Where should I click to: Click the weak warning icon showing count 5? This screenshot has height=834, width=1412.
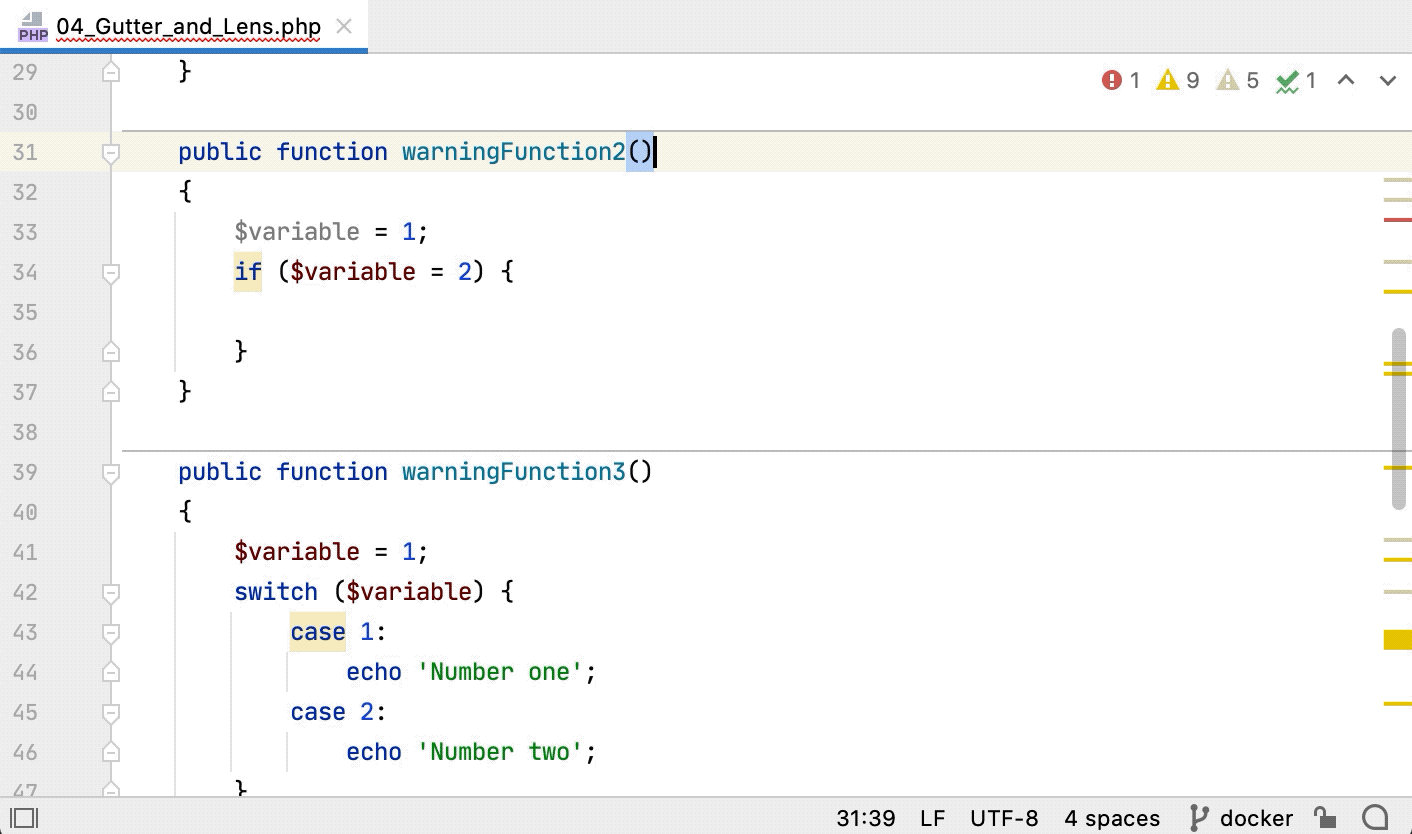[1228, 80]
